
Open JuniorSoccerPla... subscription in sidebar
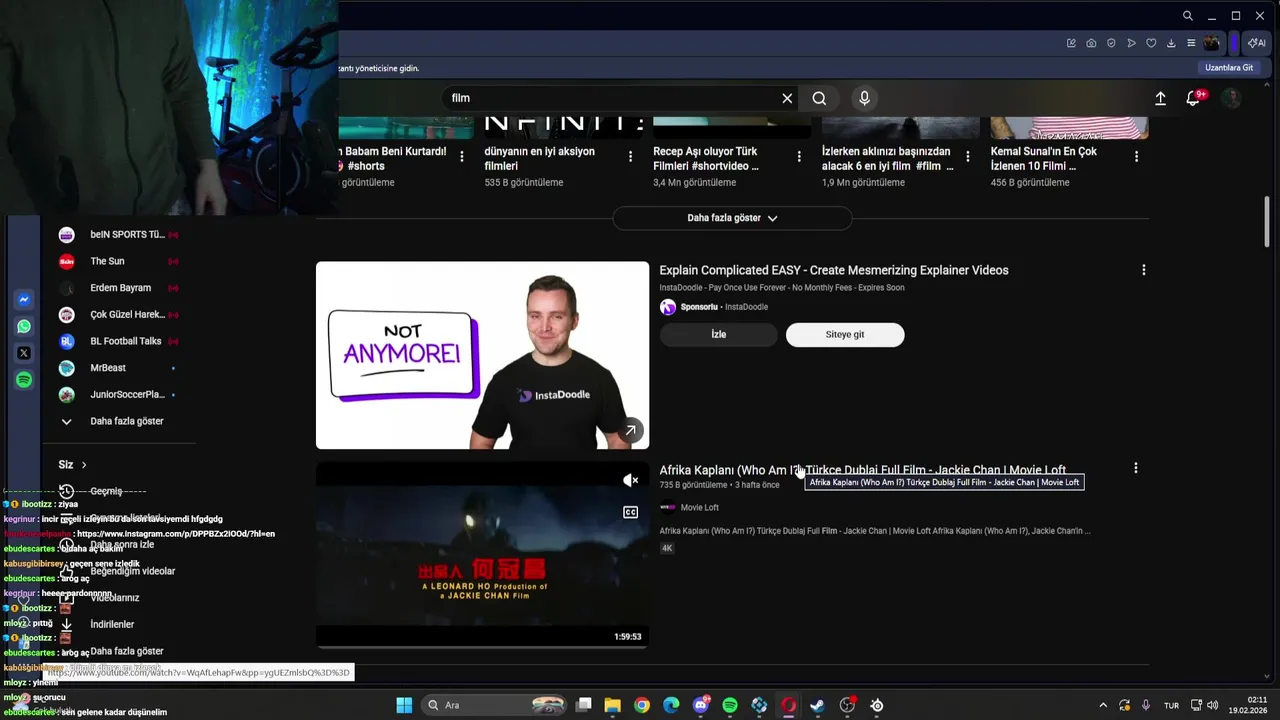pos(118,394)
